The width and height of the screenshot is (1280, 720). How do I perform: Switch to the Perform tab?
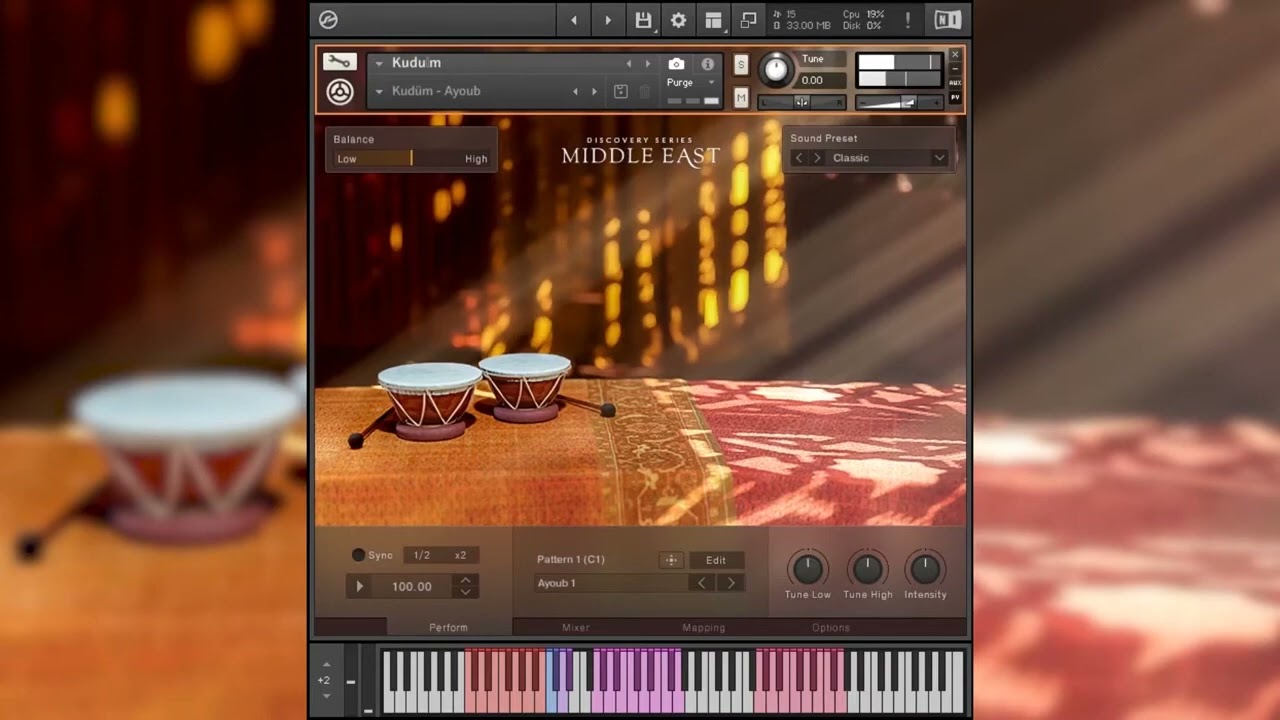click(448, 628)
